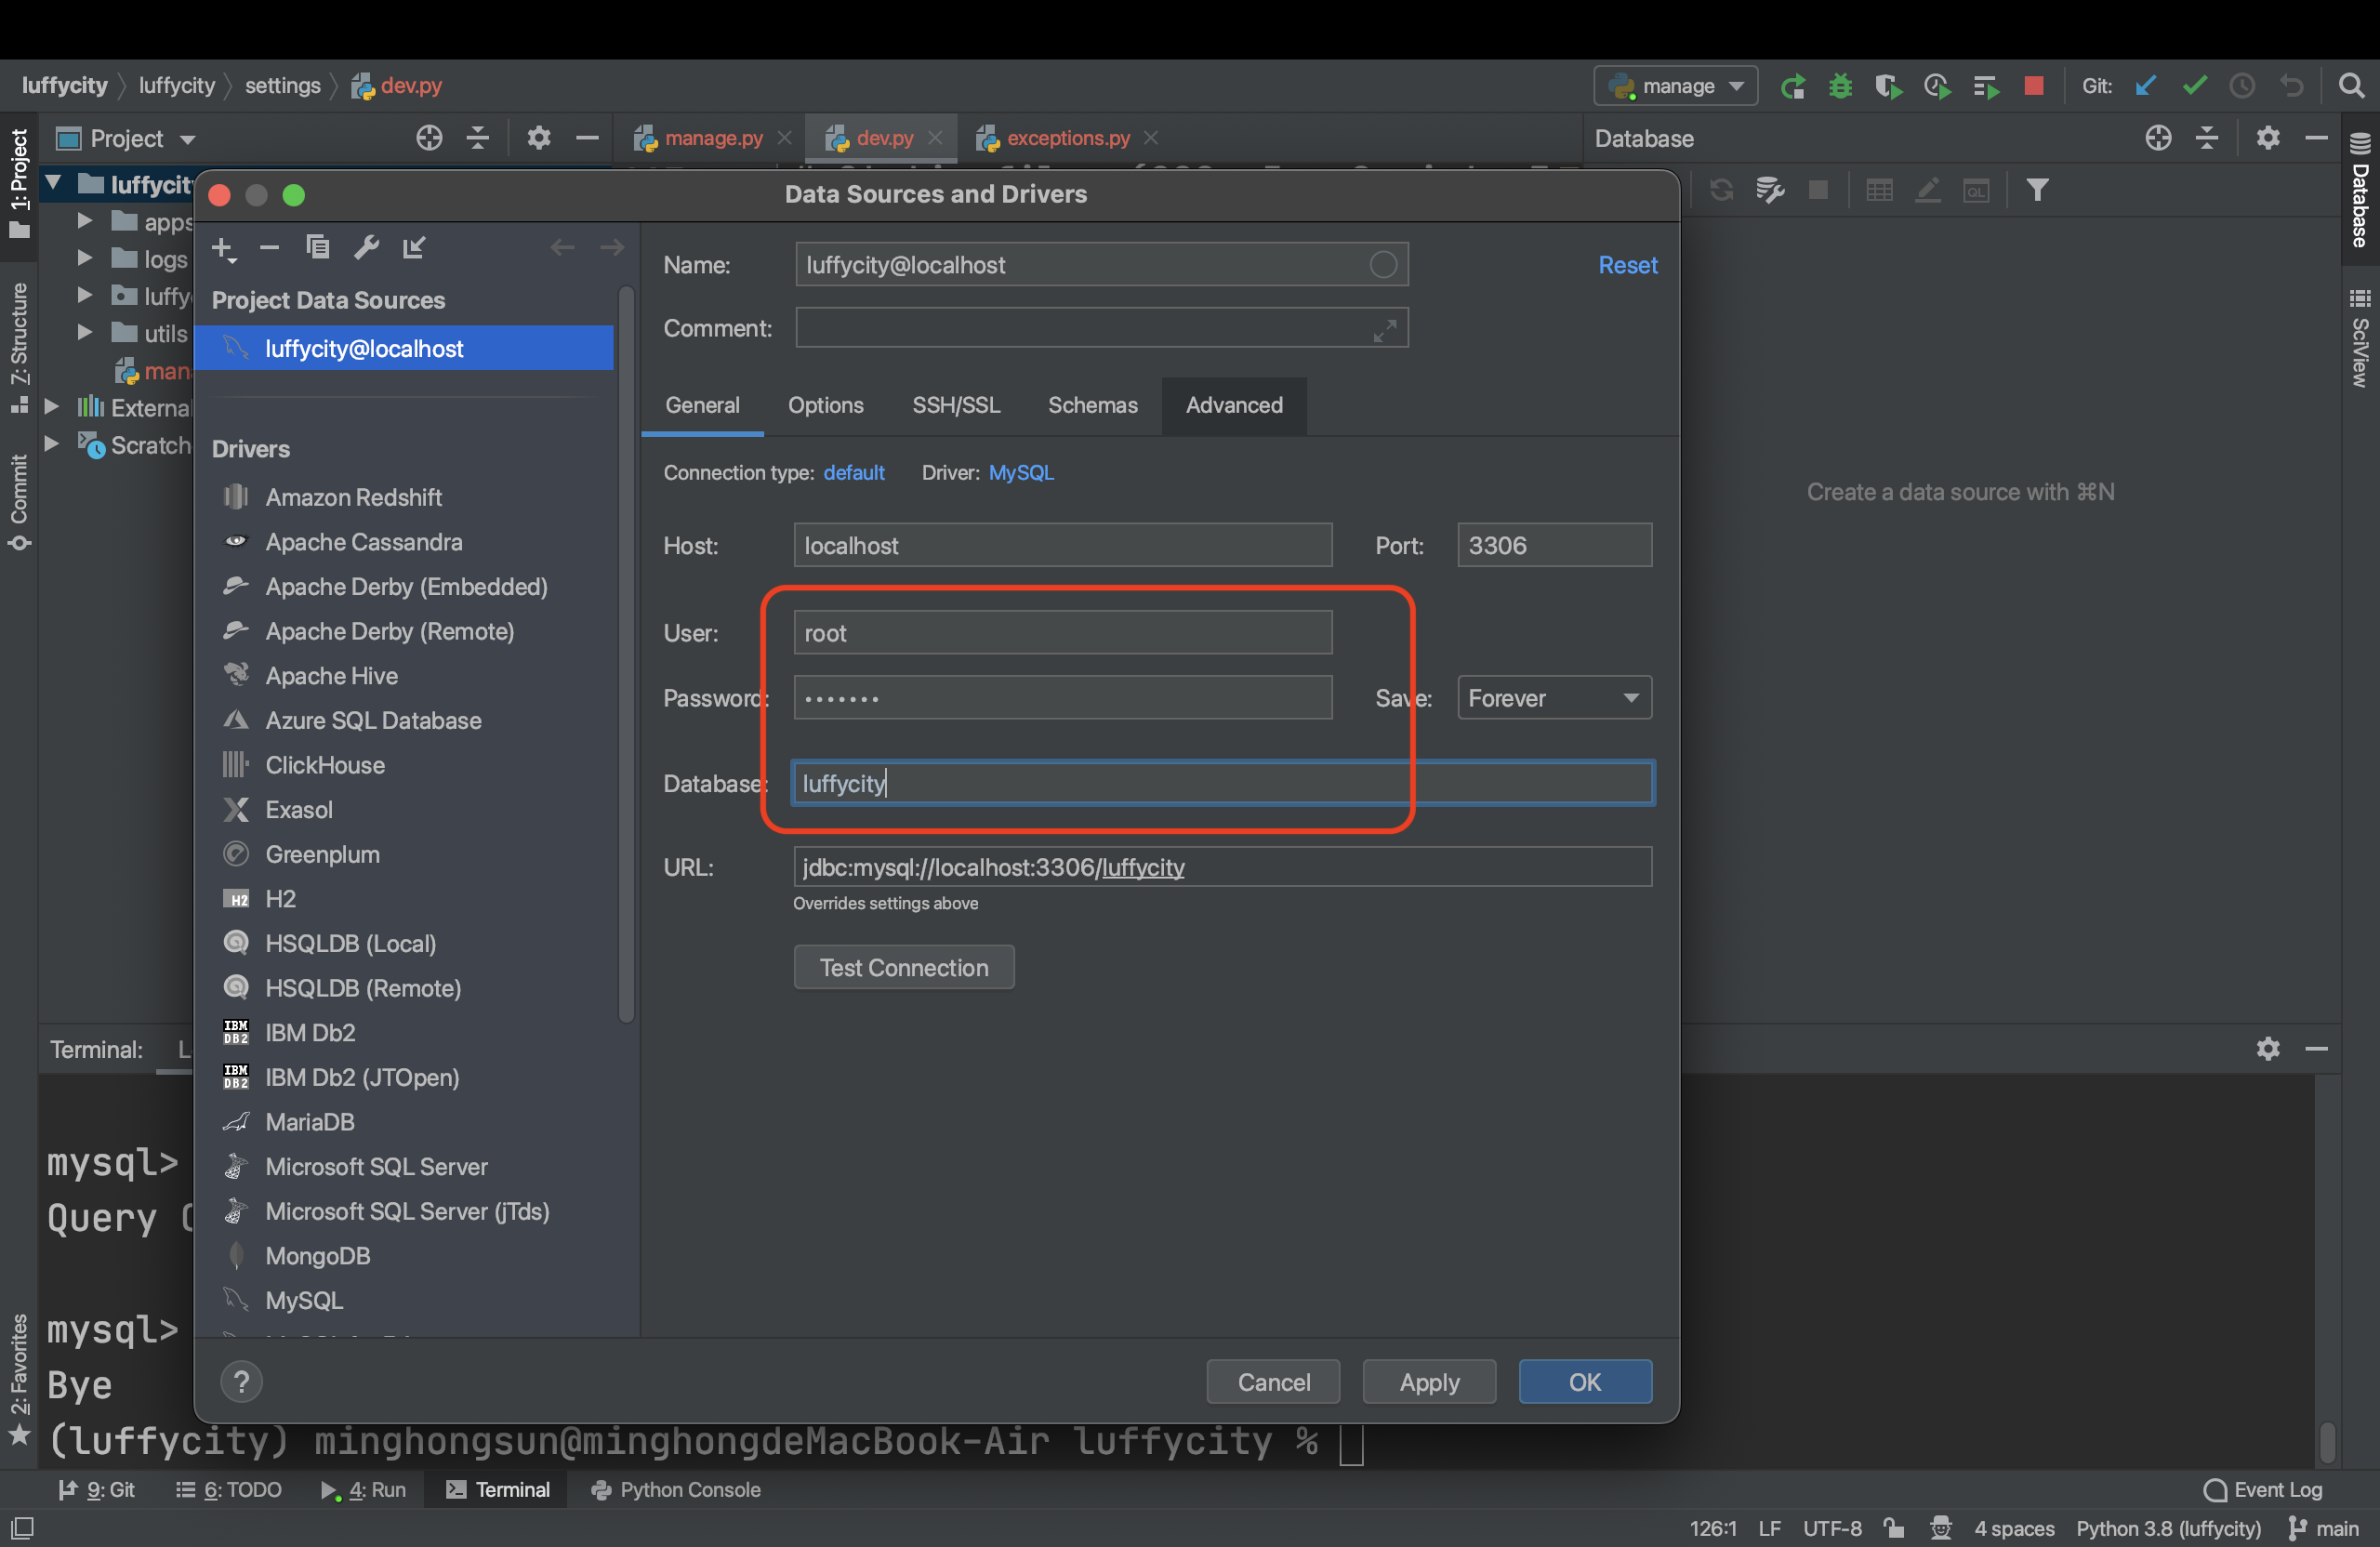Open driver settings wrench icon

[366, 247]
